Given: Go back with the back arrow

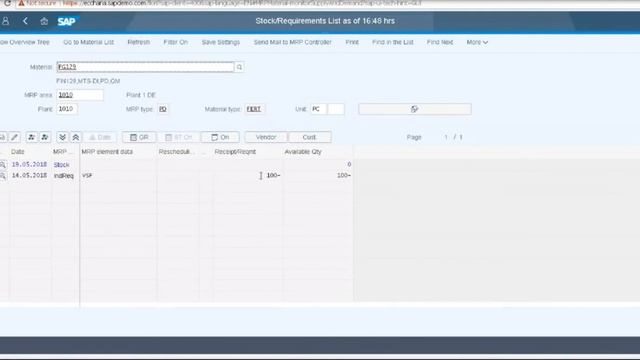Looking at the screenshot, I should 25,21.
